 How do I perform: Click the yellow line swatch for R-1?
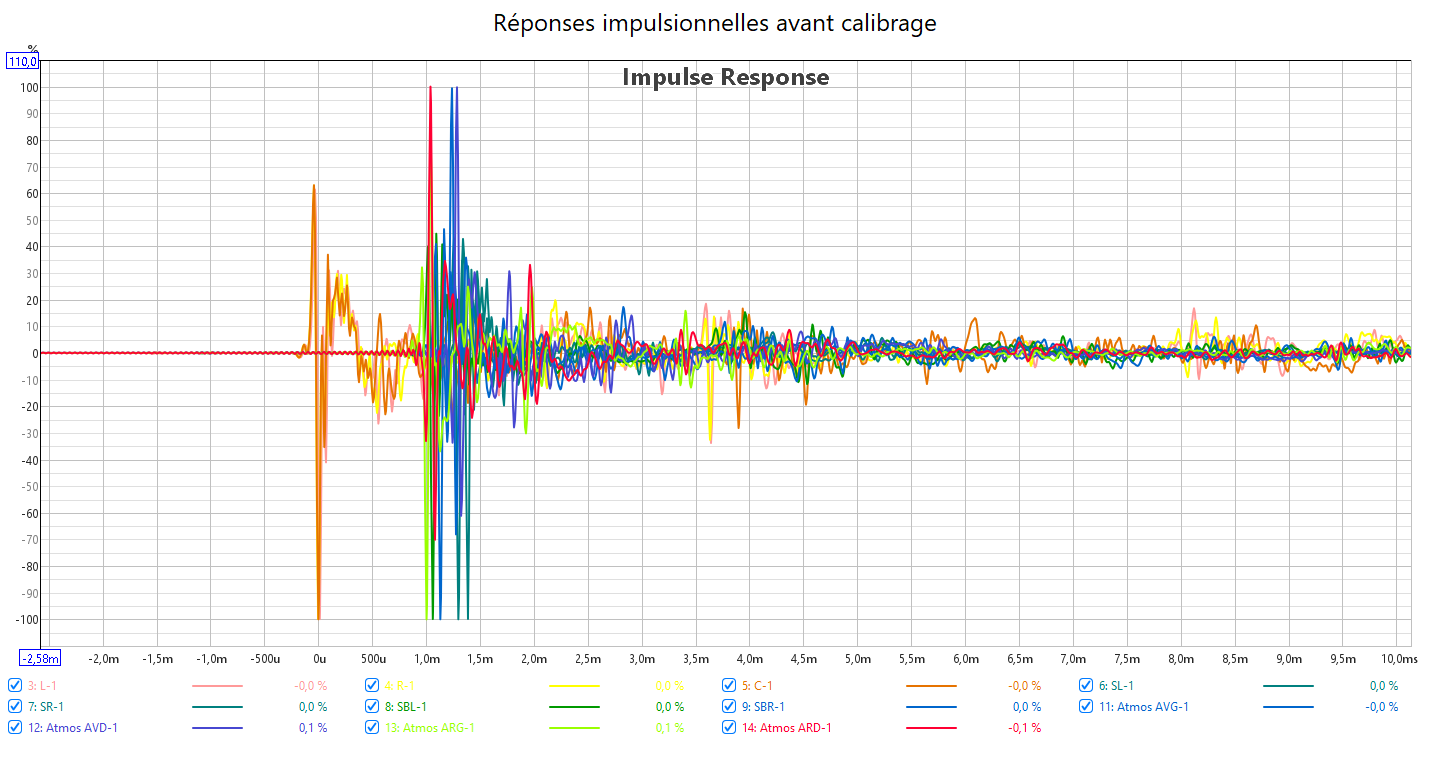(x=574, y=686)
